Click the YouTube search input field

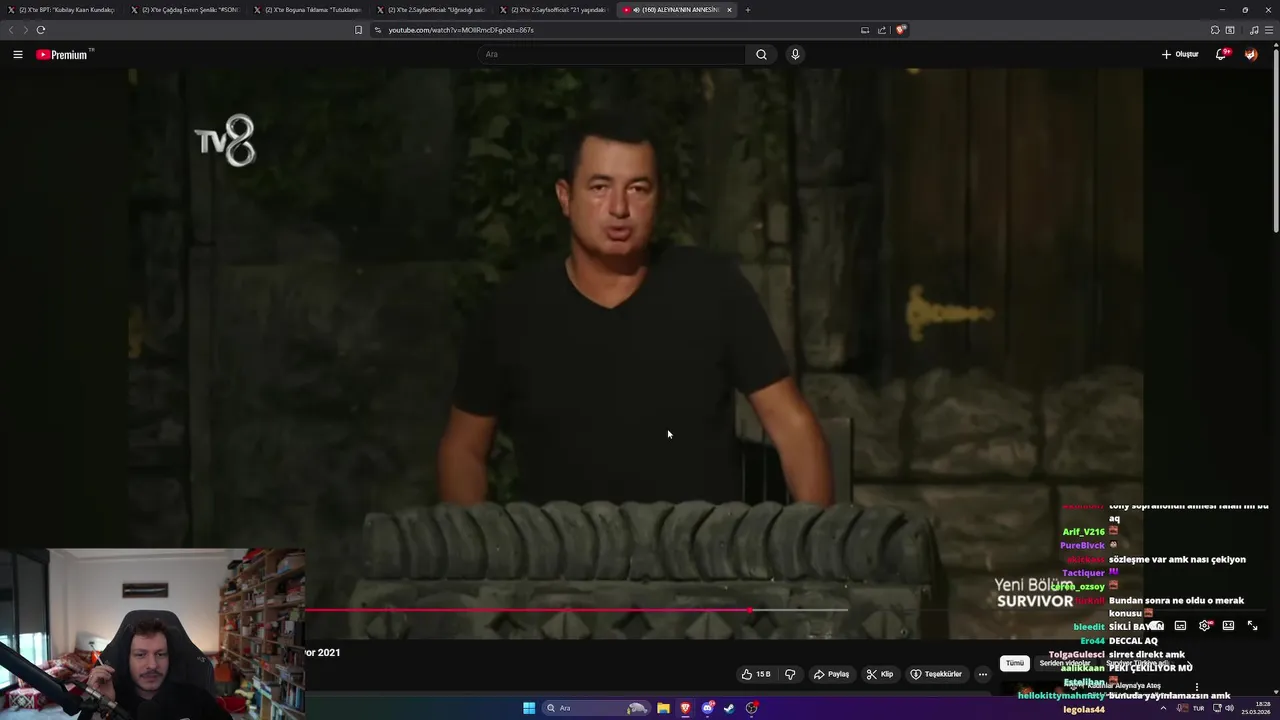[611, 54]
